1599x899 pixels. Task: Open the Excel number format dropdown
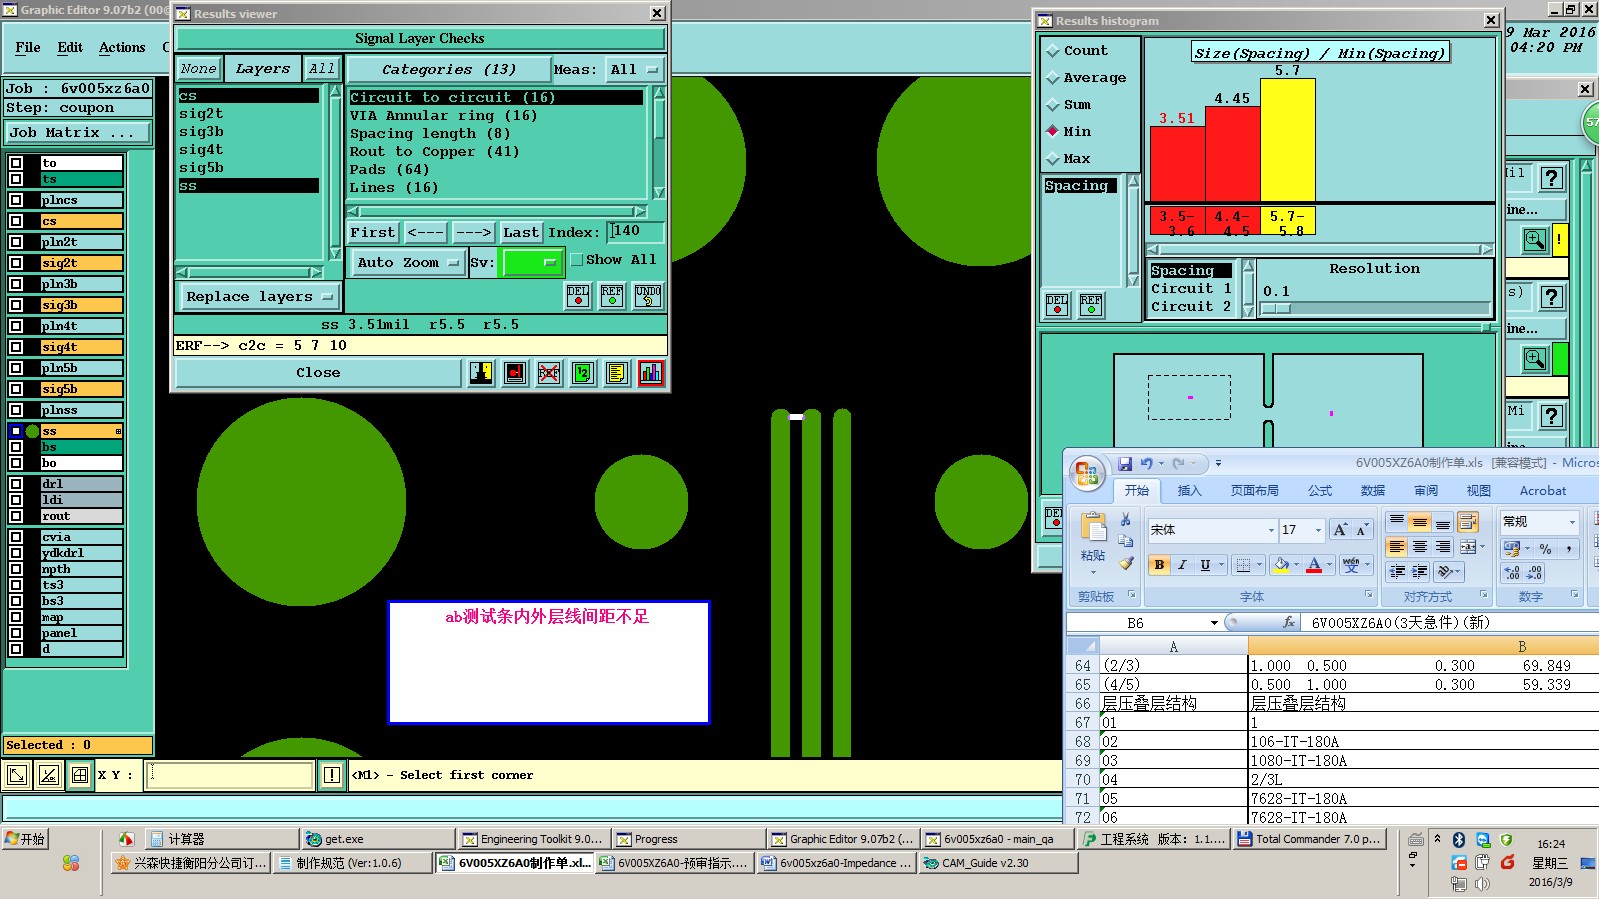coord(1571,522)
